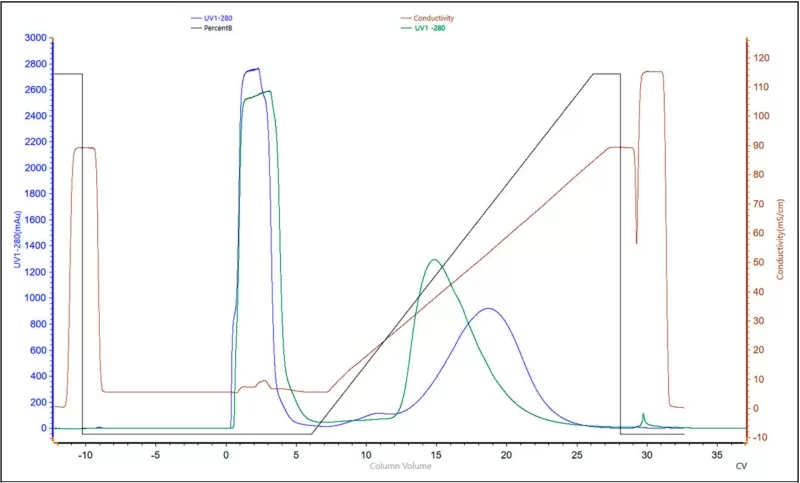Screen dimensions: 800x483
Task: Click the 0 tick on left UV axis
Action: pyautogui.click(x=44, y=428)
